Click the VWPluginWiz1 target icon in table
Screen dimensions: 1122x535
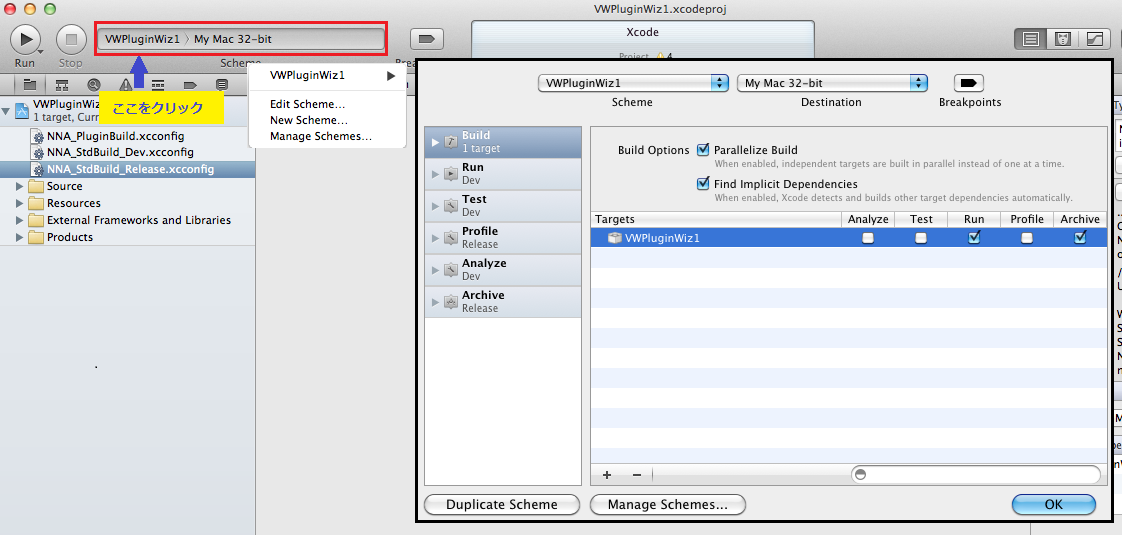coord(615,238)
